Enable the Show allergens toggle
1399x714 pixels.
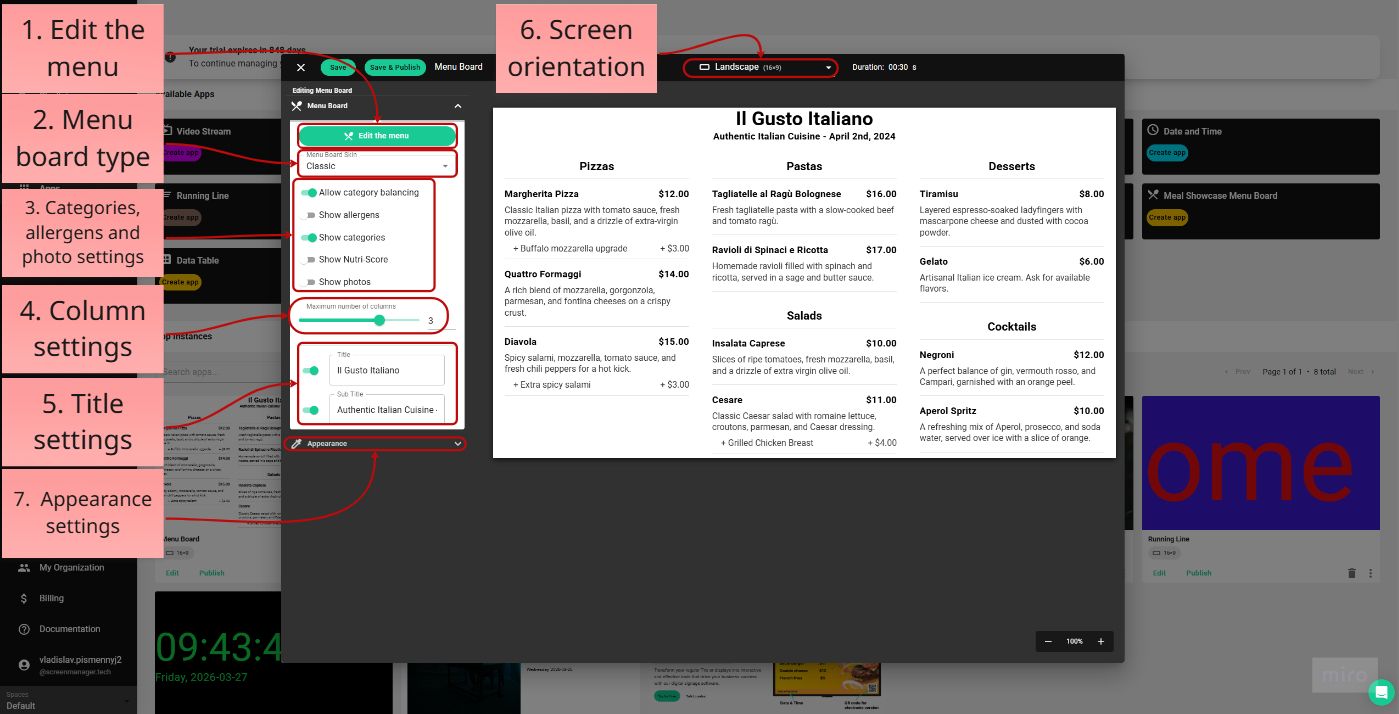click(x=313, y=214)
